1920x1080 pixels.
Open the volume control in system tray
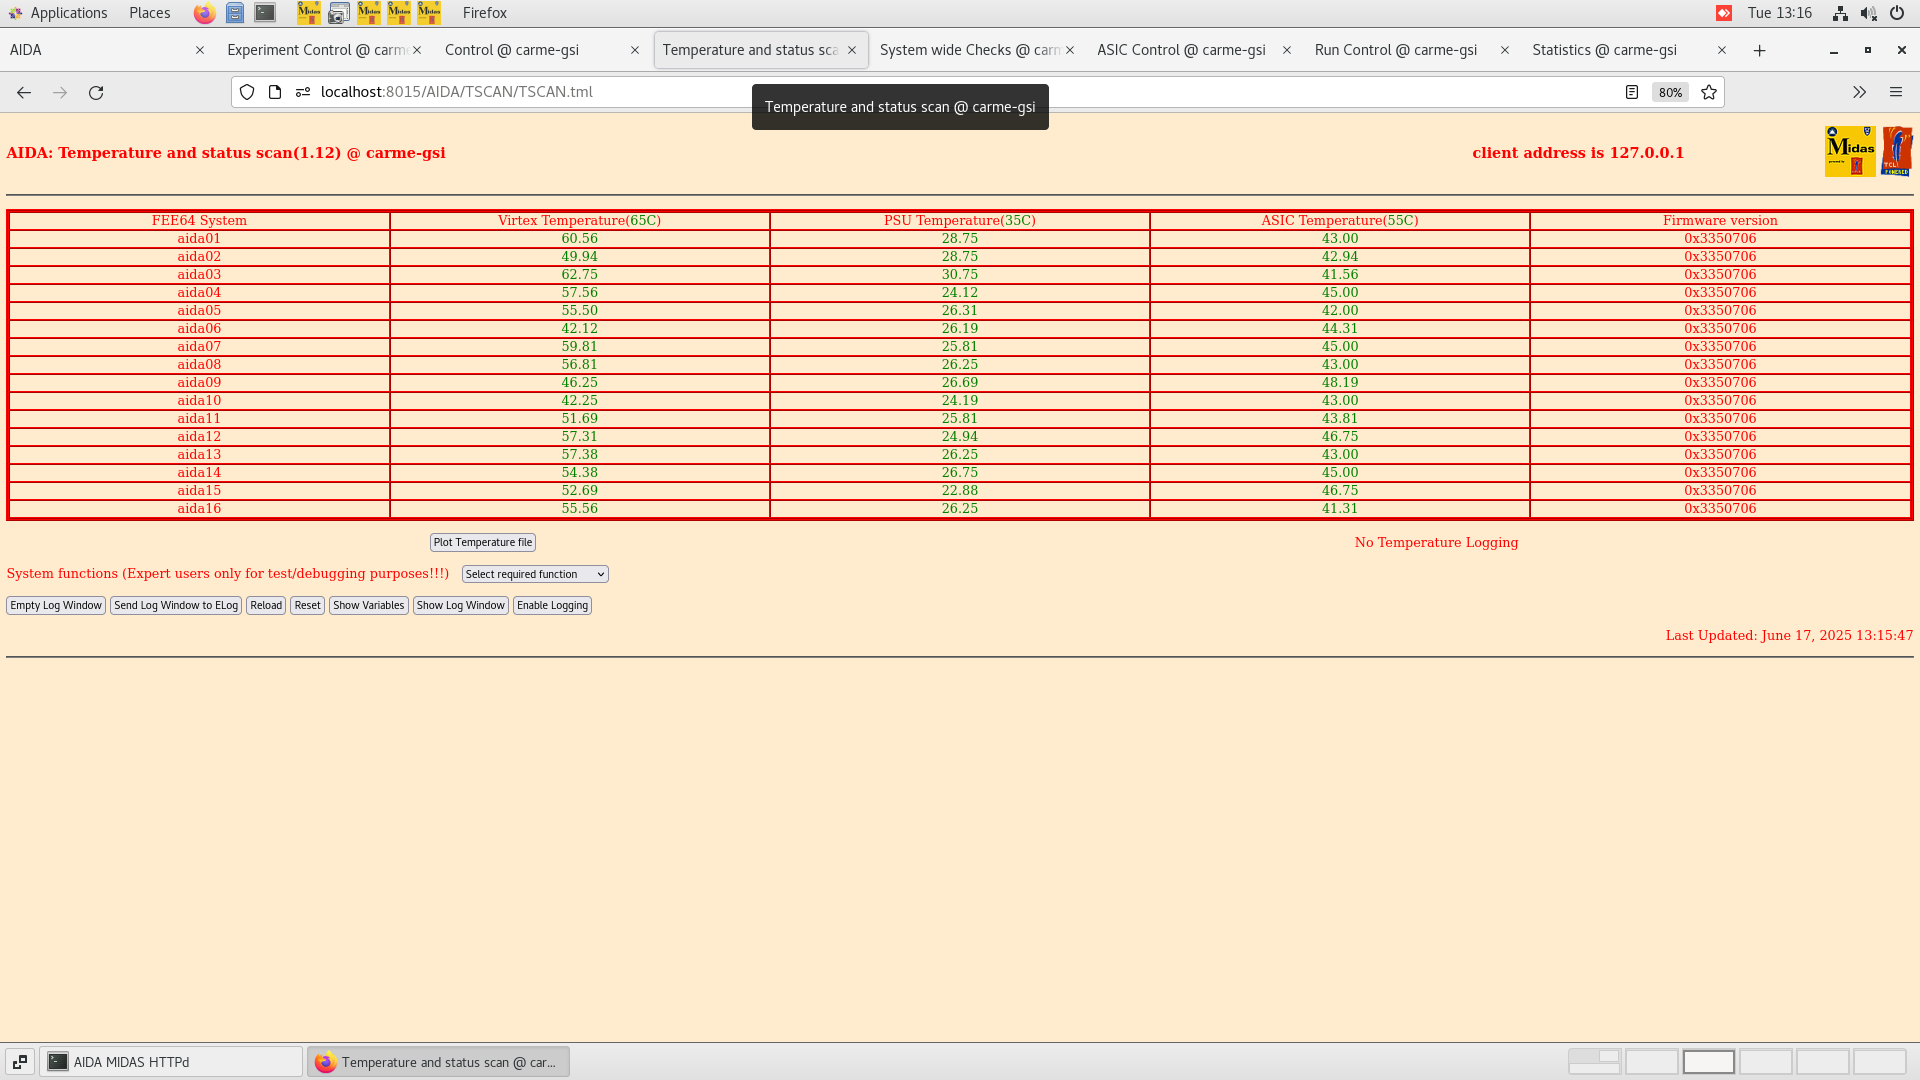1868,13
